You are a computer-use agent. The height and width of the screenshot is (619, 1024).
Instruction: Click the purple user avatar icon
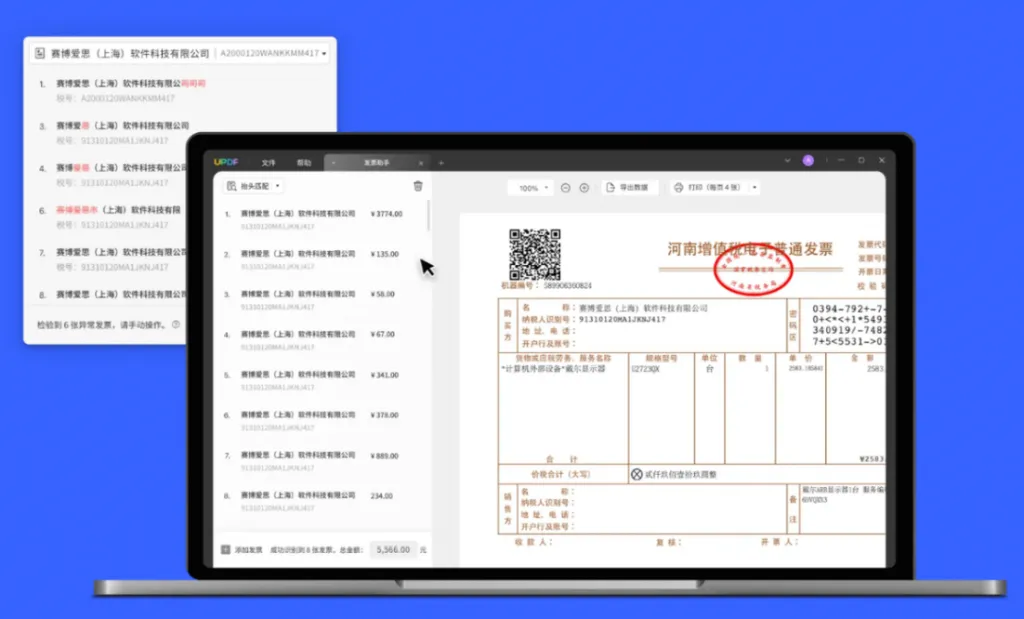808,161
